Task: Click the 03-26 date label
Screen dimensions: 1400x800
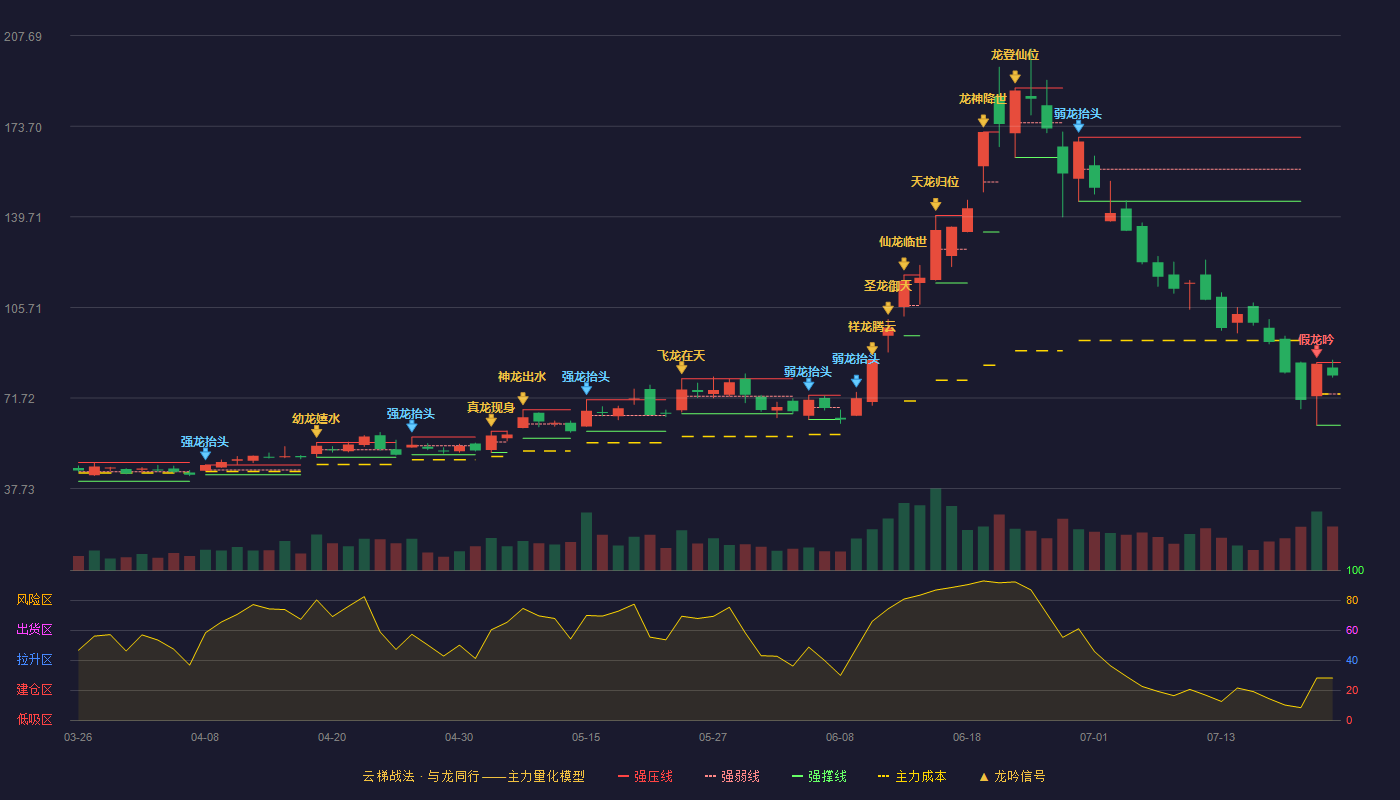Action: click(x=78, y=737)
